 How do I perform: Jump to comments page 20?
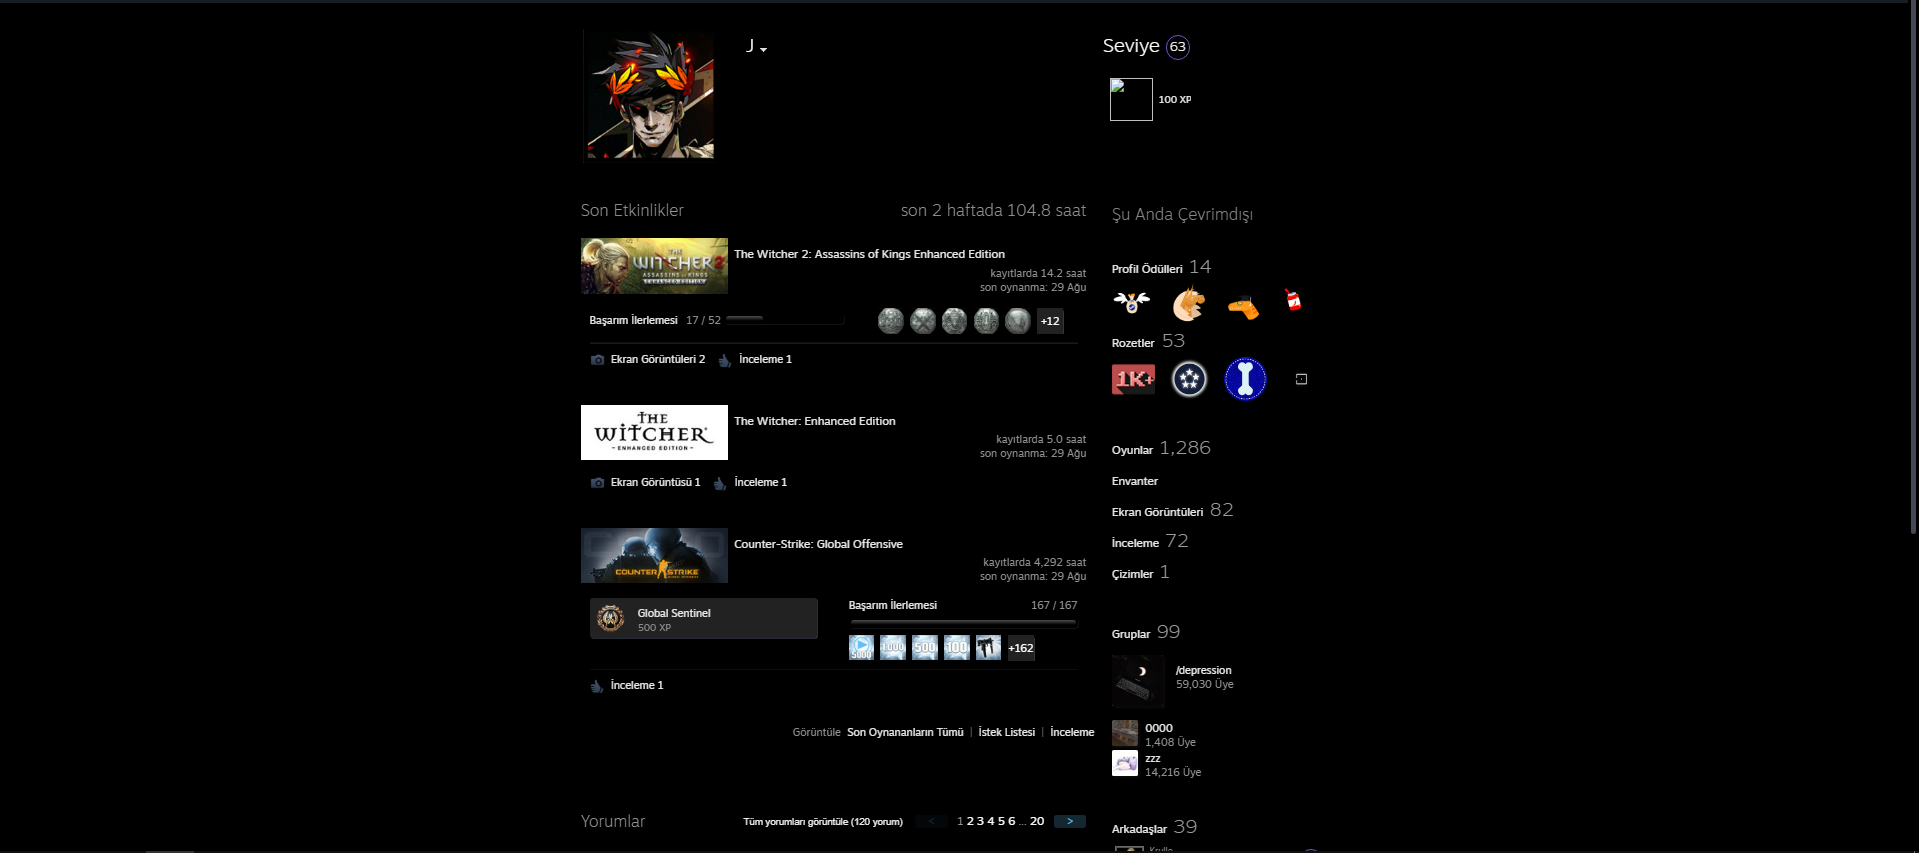pos(1037,821)
